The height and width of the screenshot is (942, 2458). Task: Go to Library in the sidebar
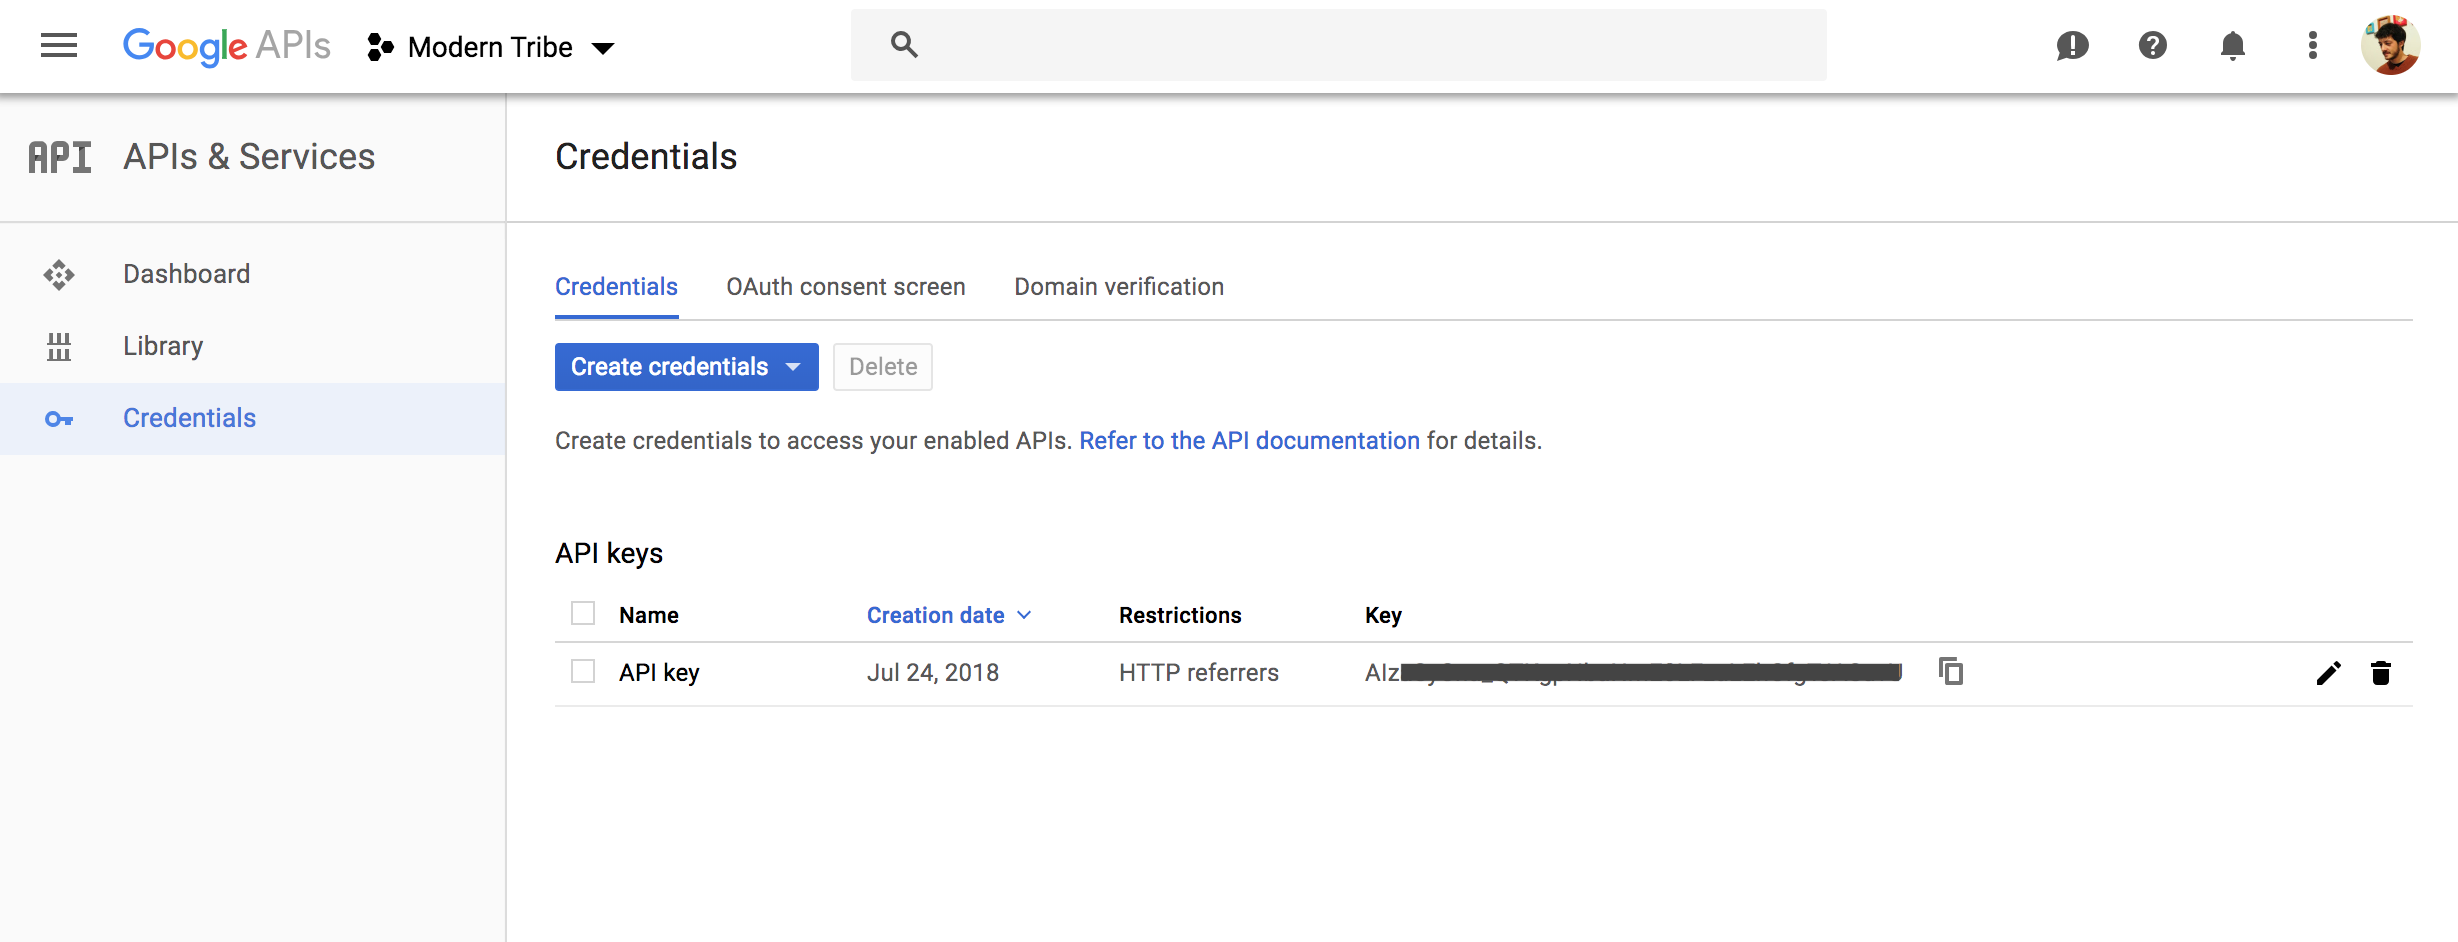pos(163,346)
